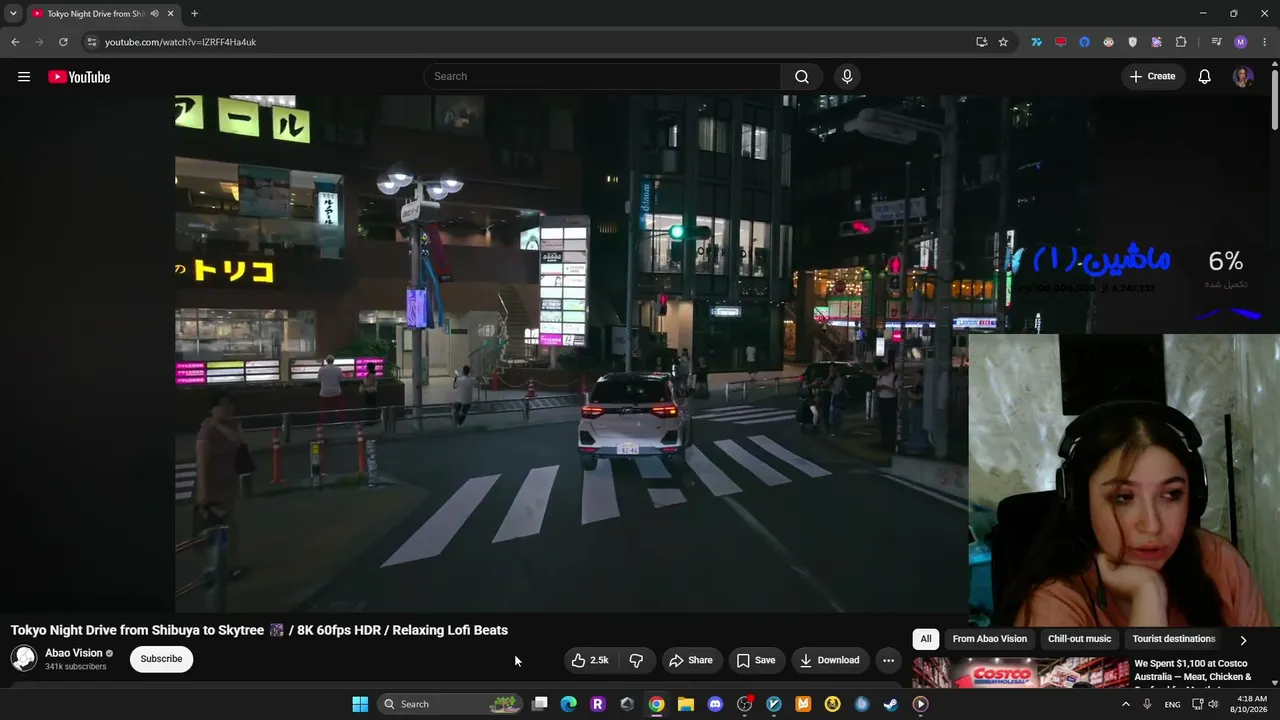Close the Tokyo Night Drive tab
1280x720 pixels.
click(170, 14)
